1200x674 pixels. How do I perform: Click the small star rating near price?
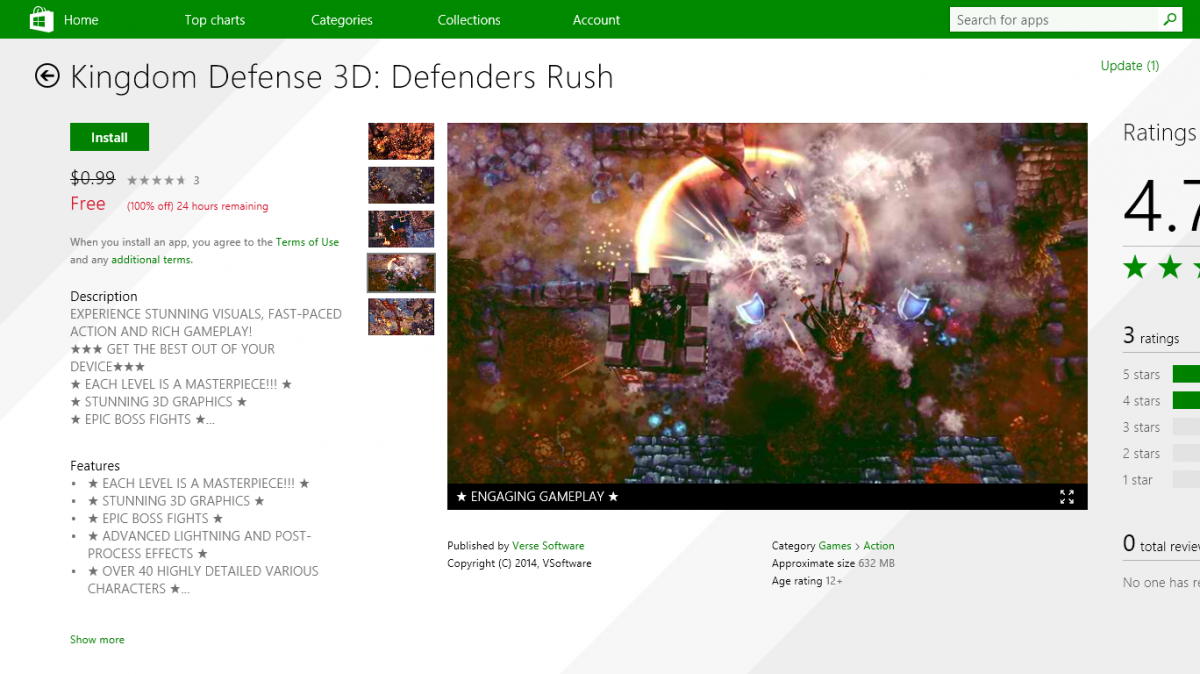[156, 180]
